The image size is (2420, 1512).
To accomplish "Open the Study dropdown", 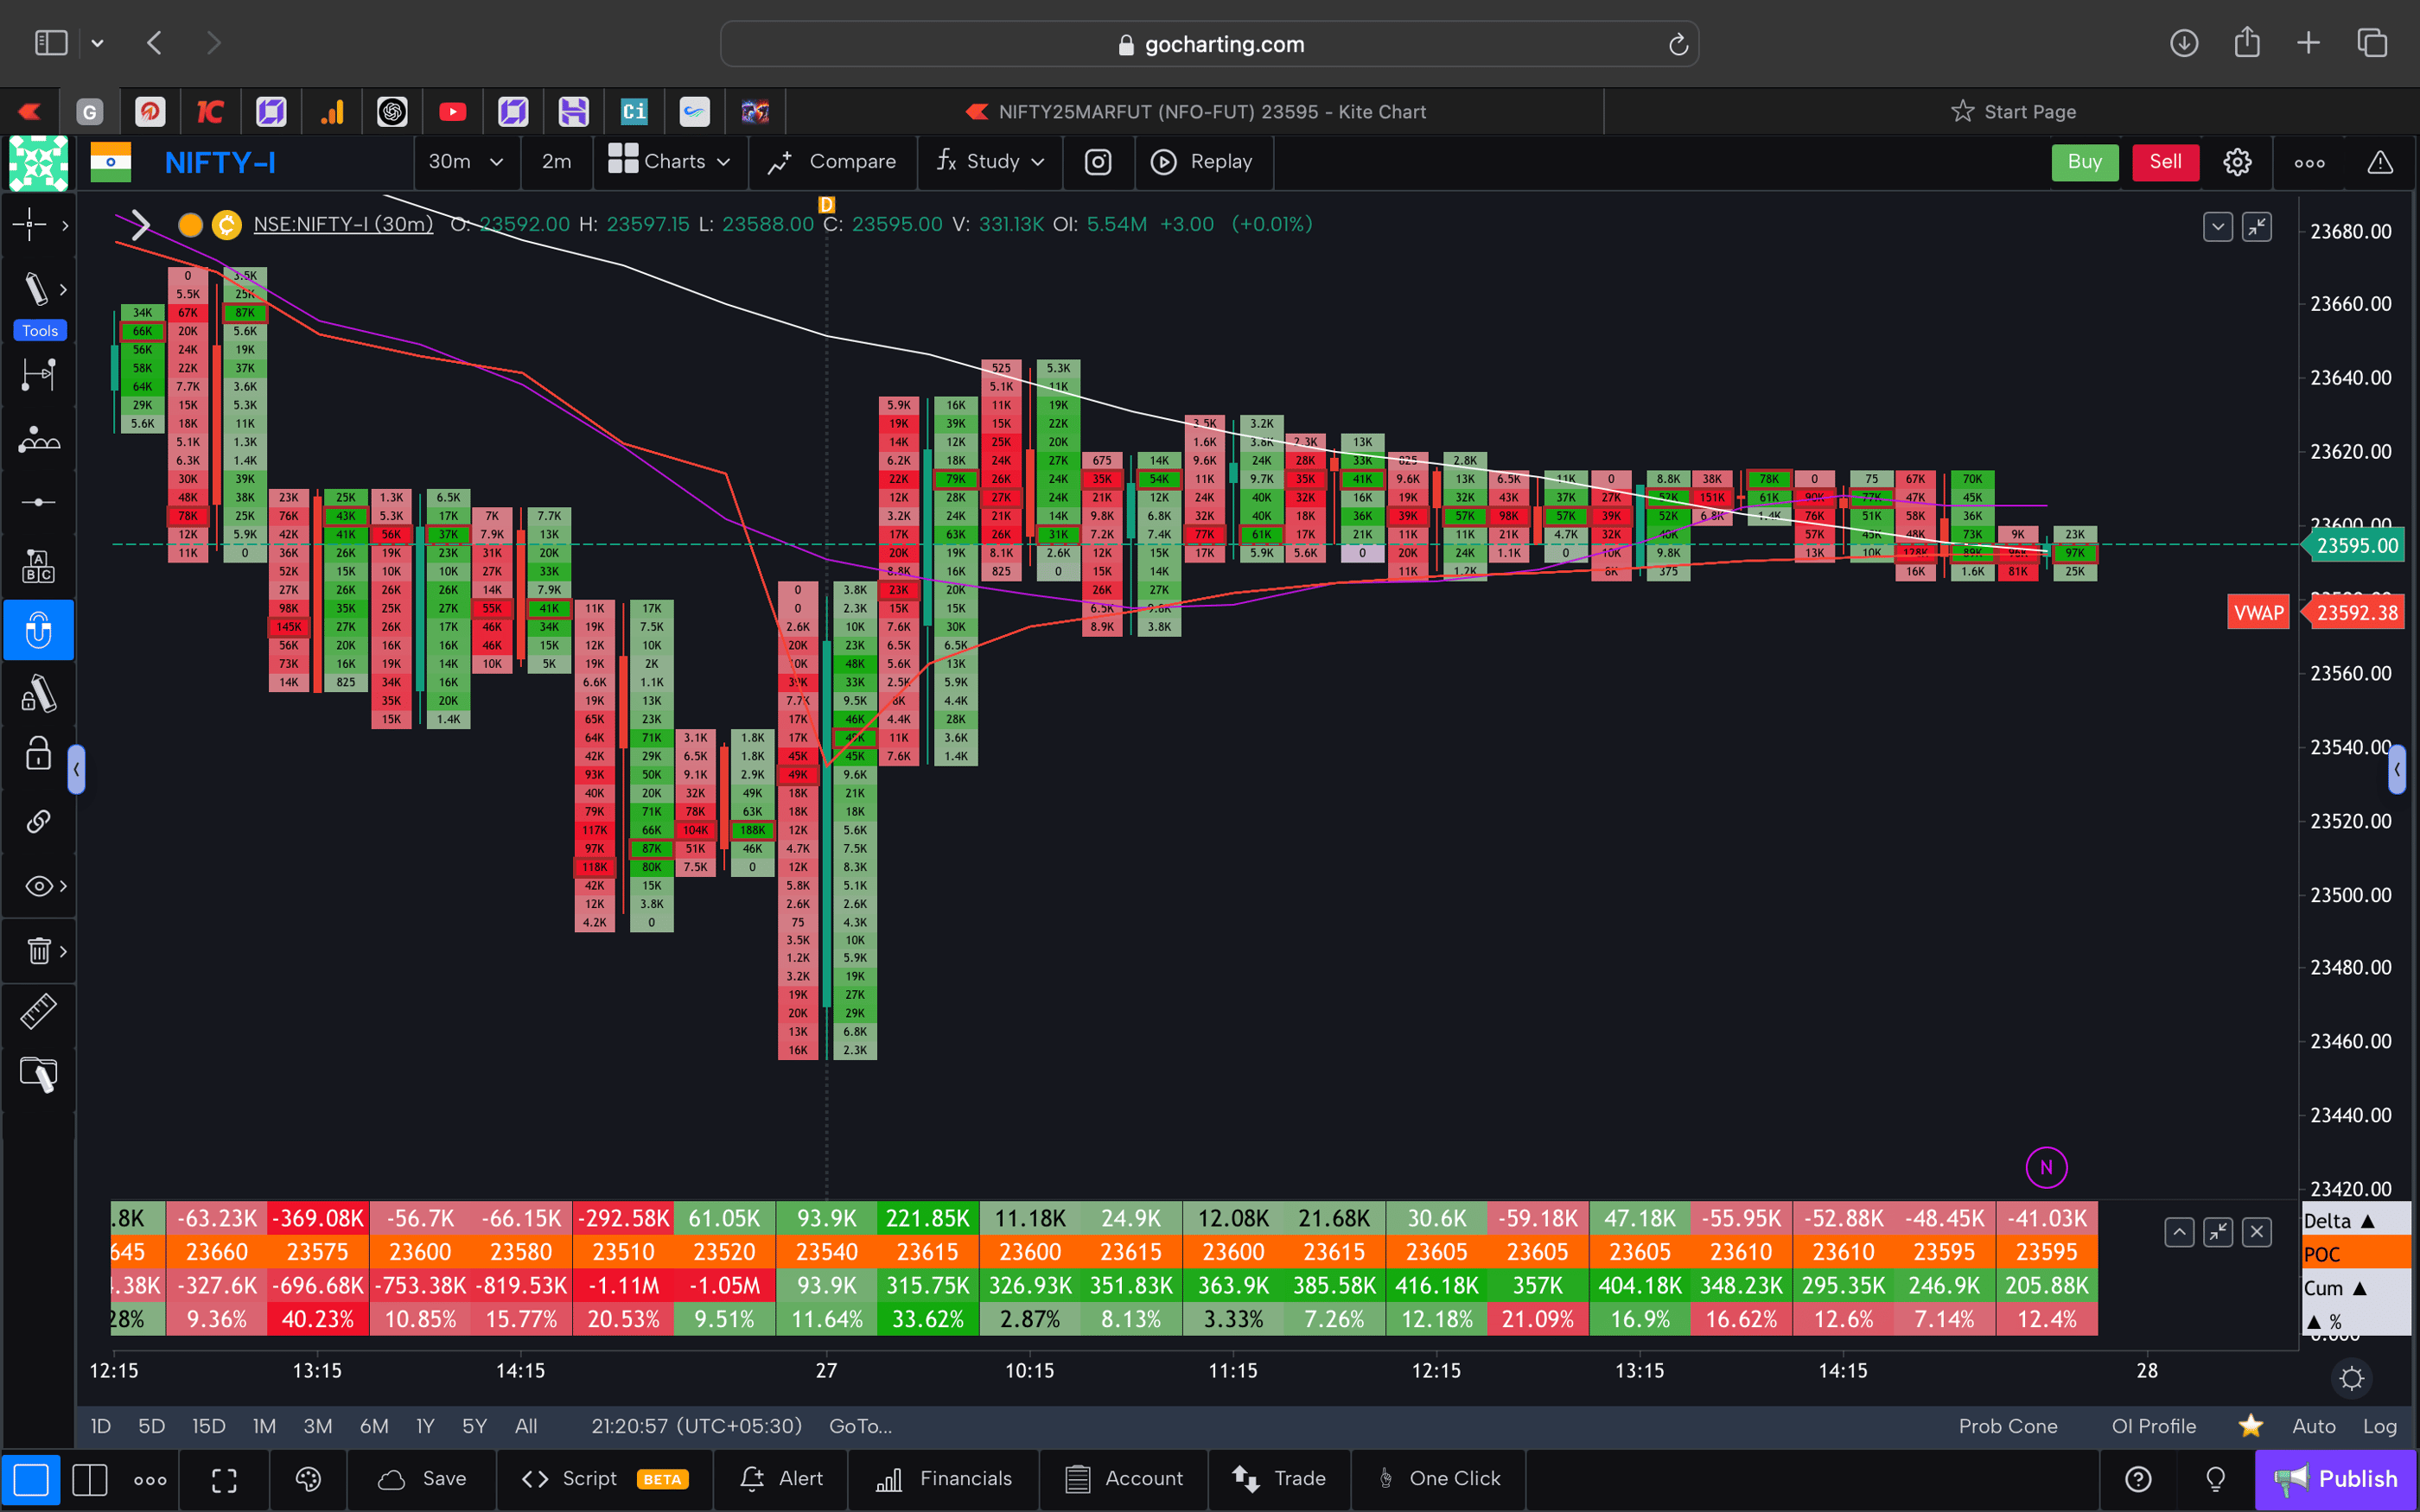I will (989, 162).
